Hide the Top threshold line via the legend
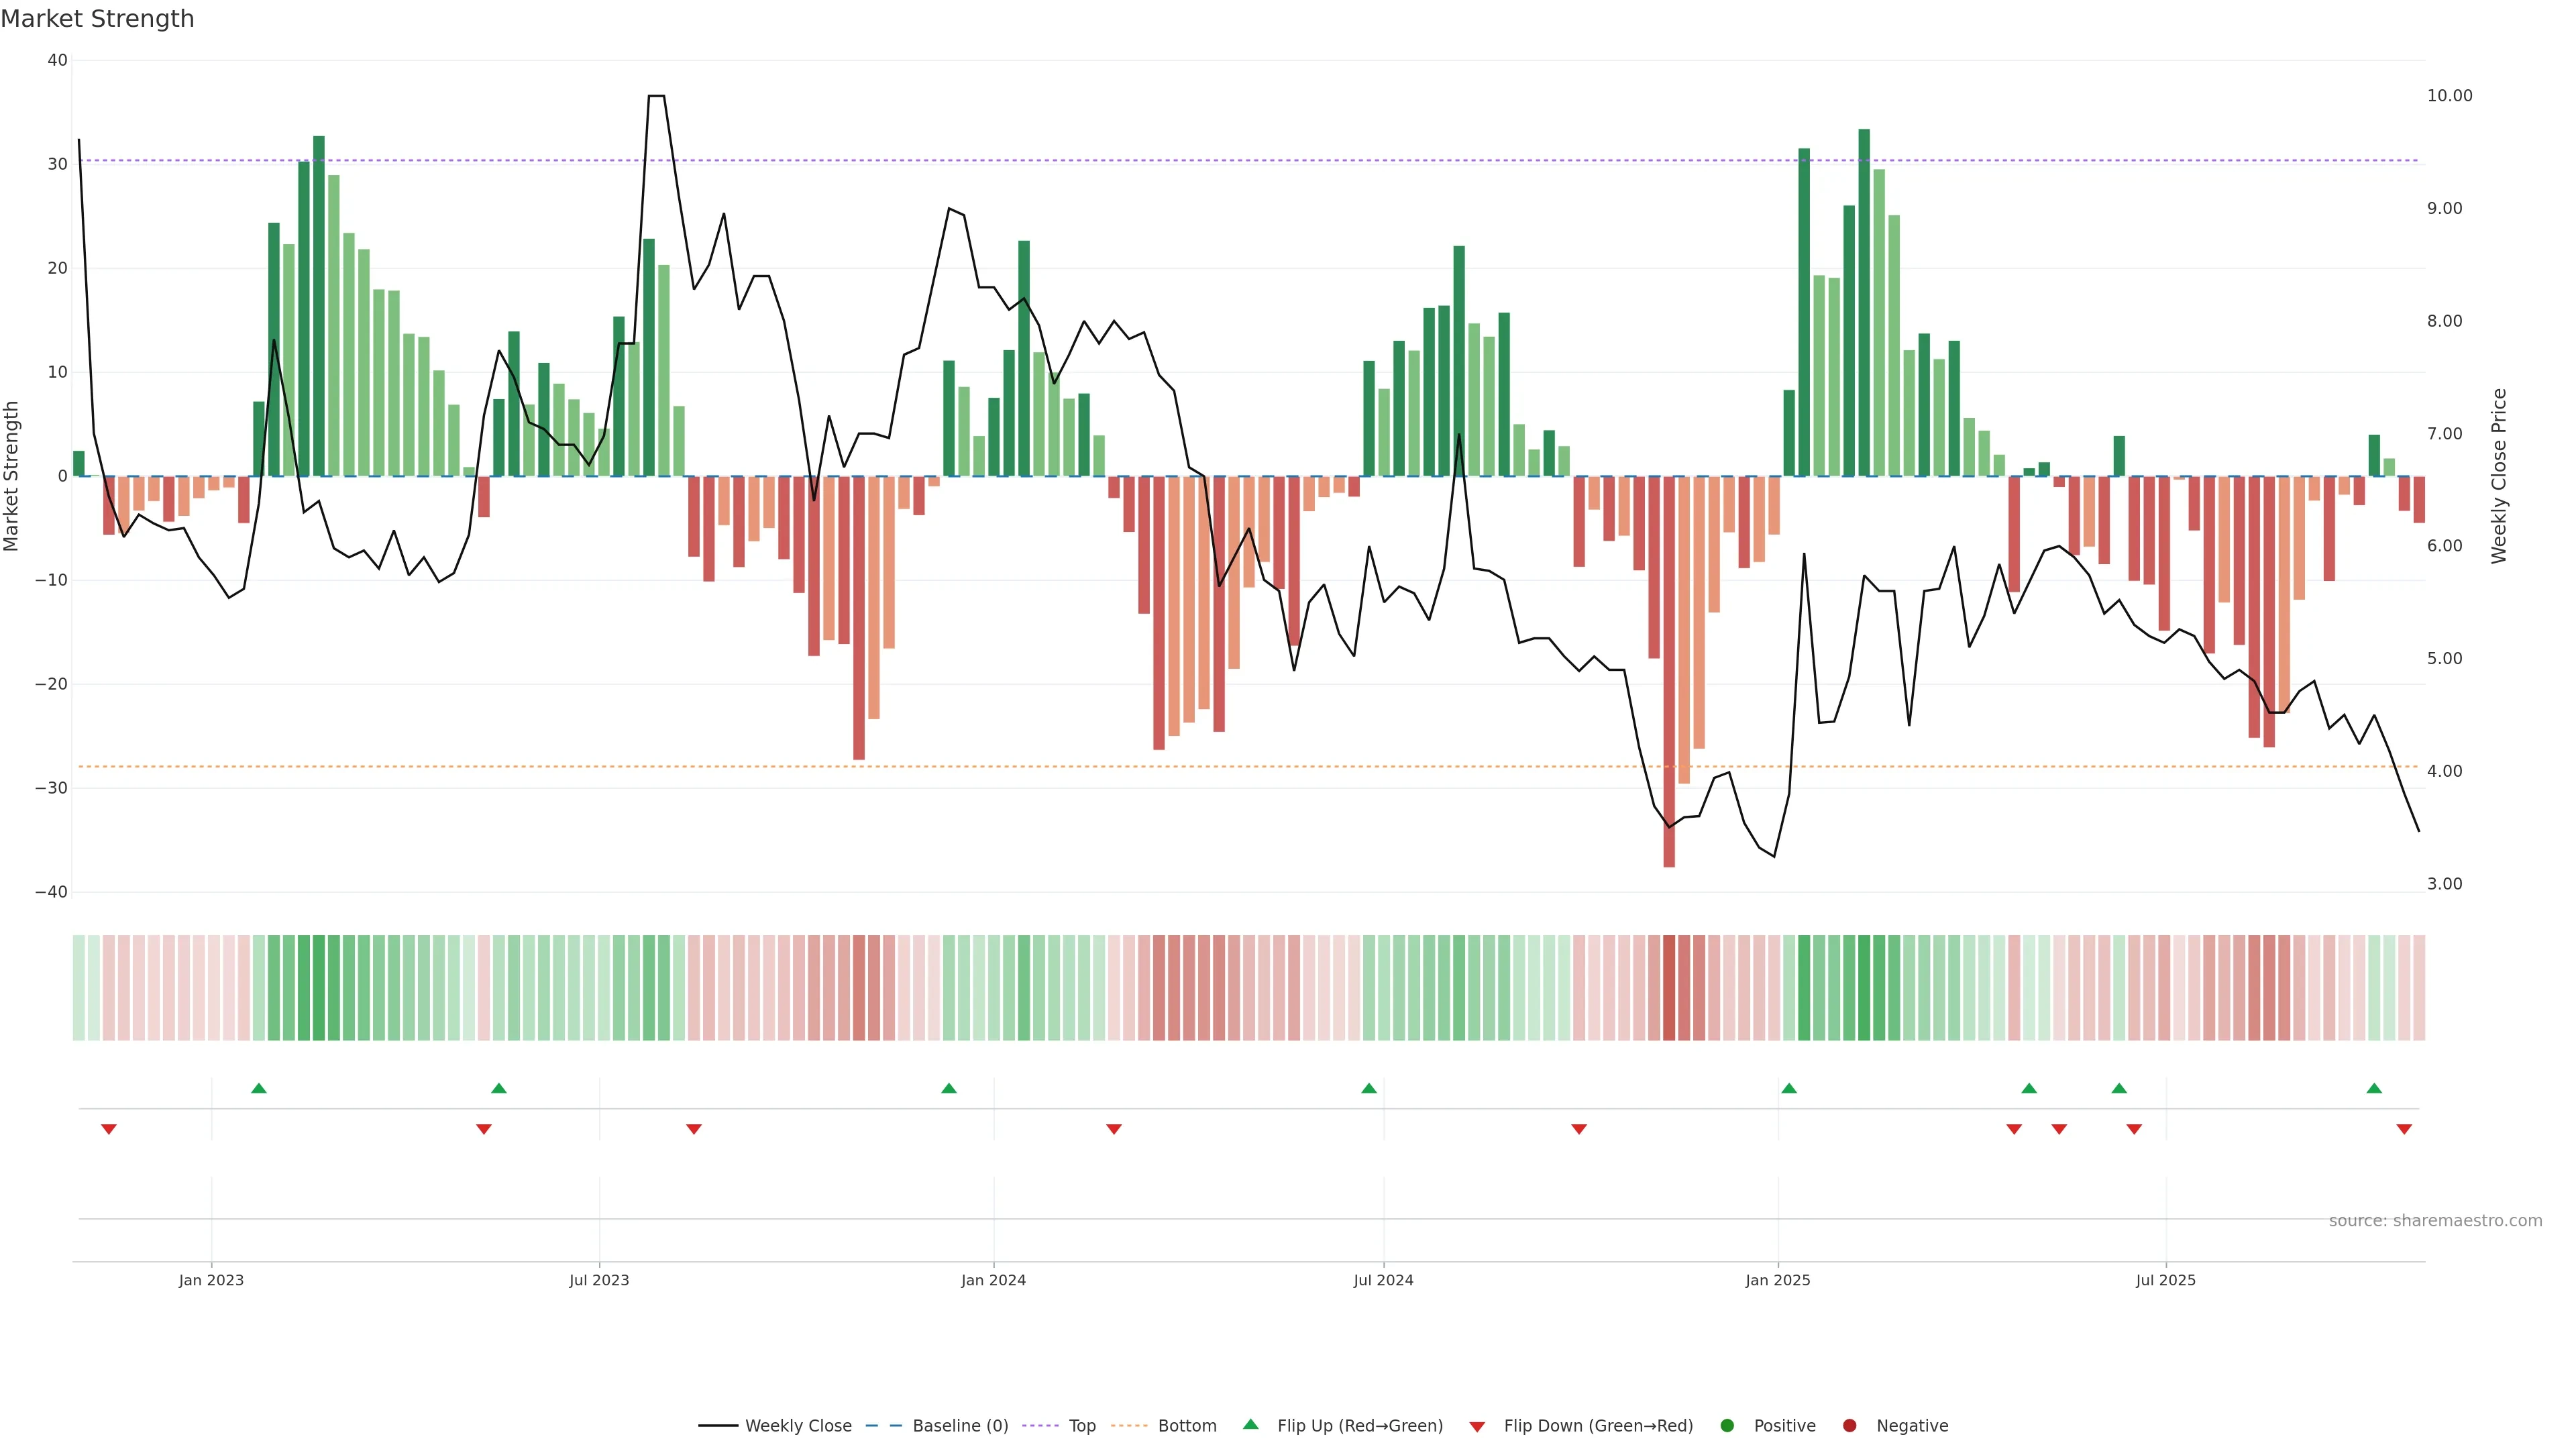This screenshot has height=1449, width=2576. click(x=1082, y=1426)
